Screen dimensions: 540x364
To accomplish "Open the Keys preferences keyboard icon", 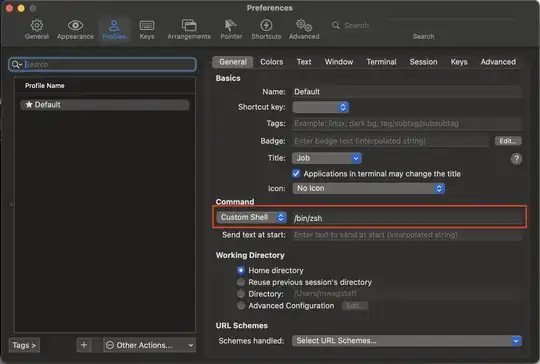I will point(147,25).
